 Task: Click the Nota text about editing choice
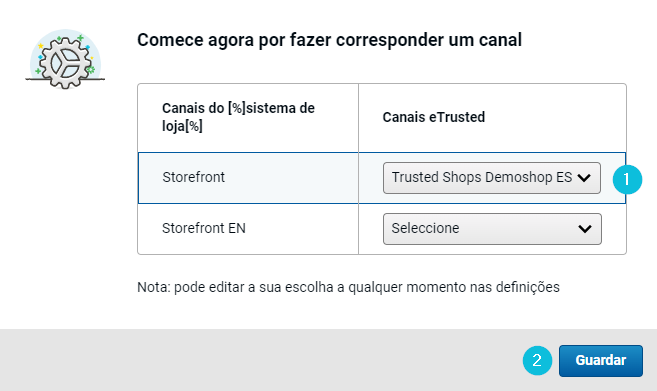348,287
